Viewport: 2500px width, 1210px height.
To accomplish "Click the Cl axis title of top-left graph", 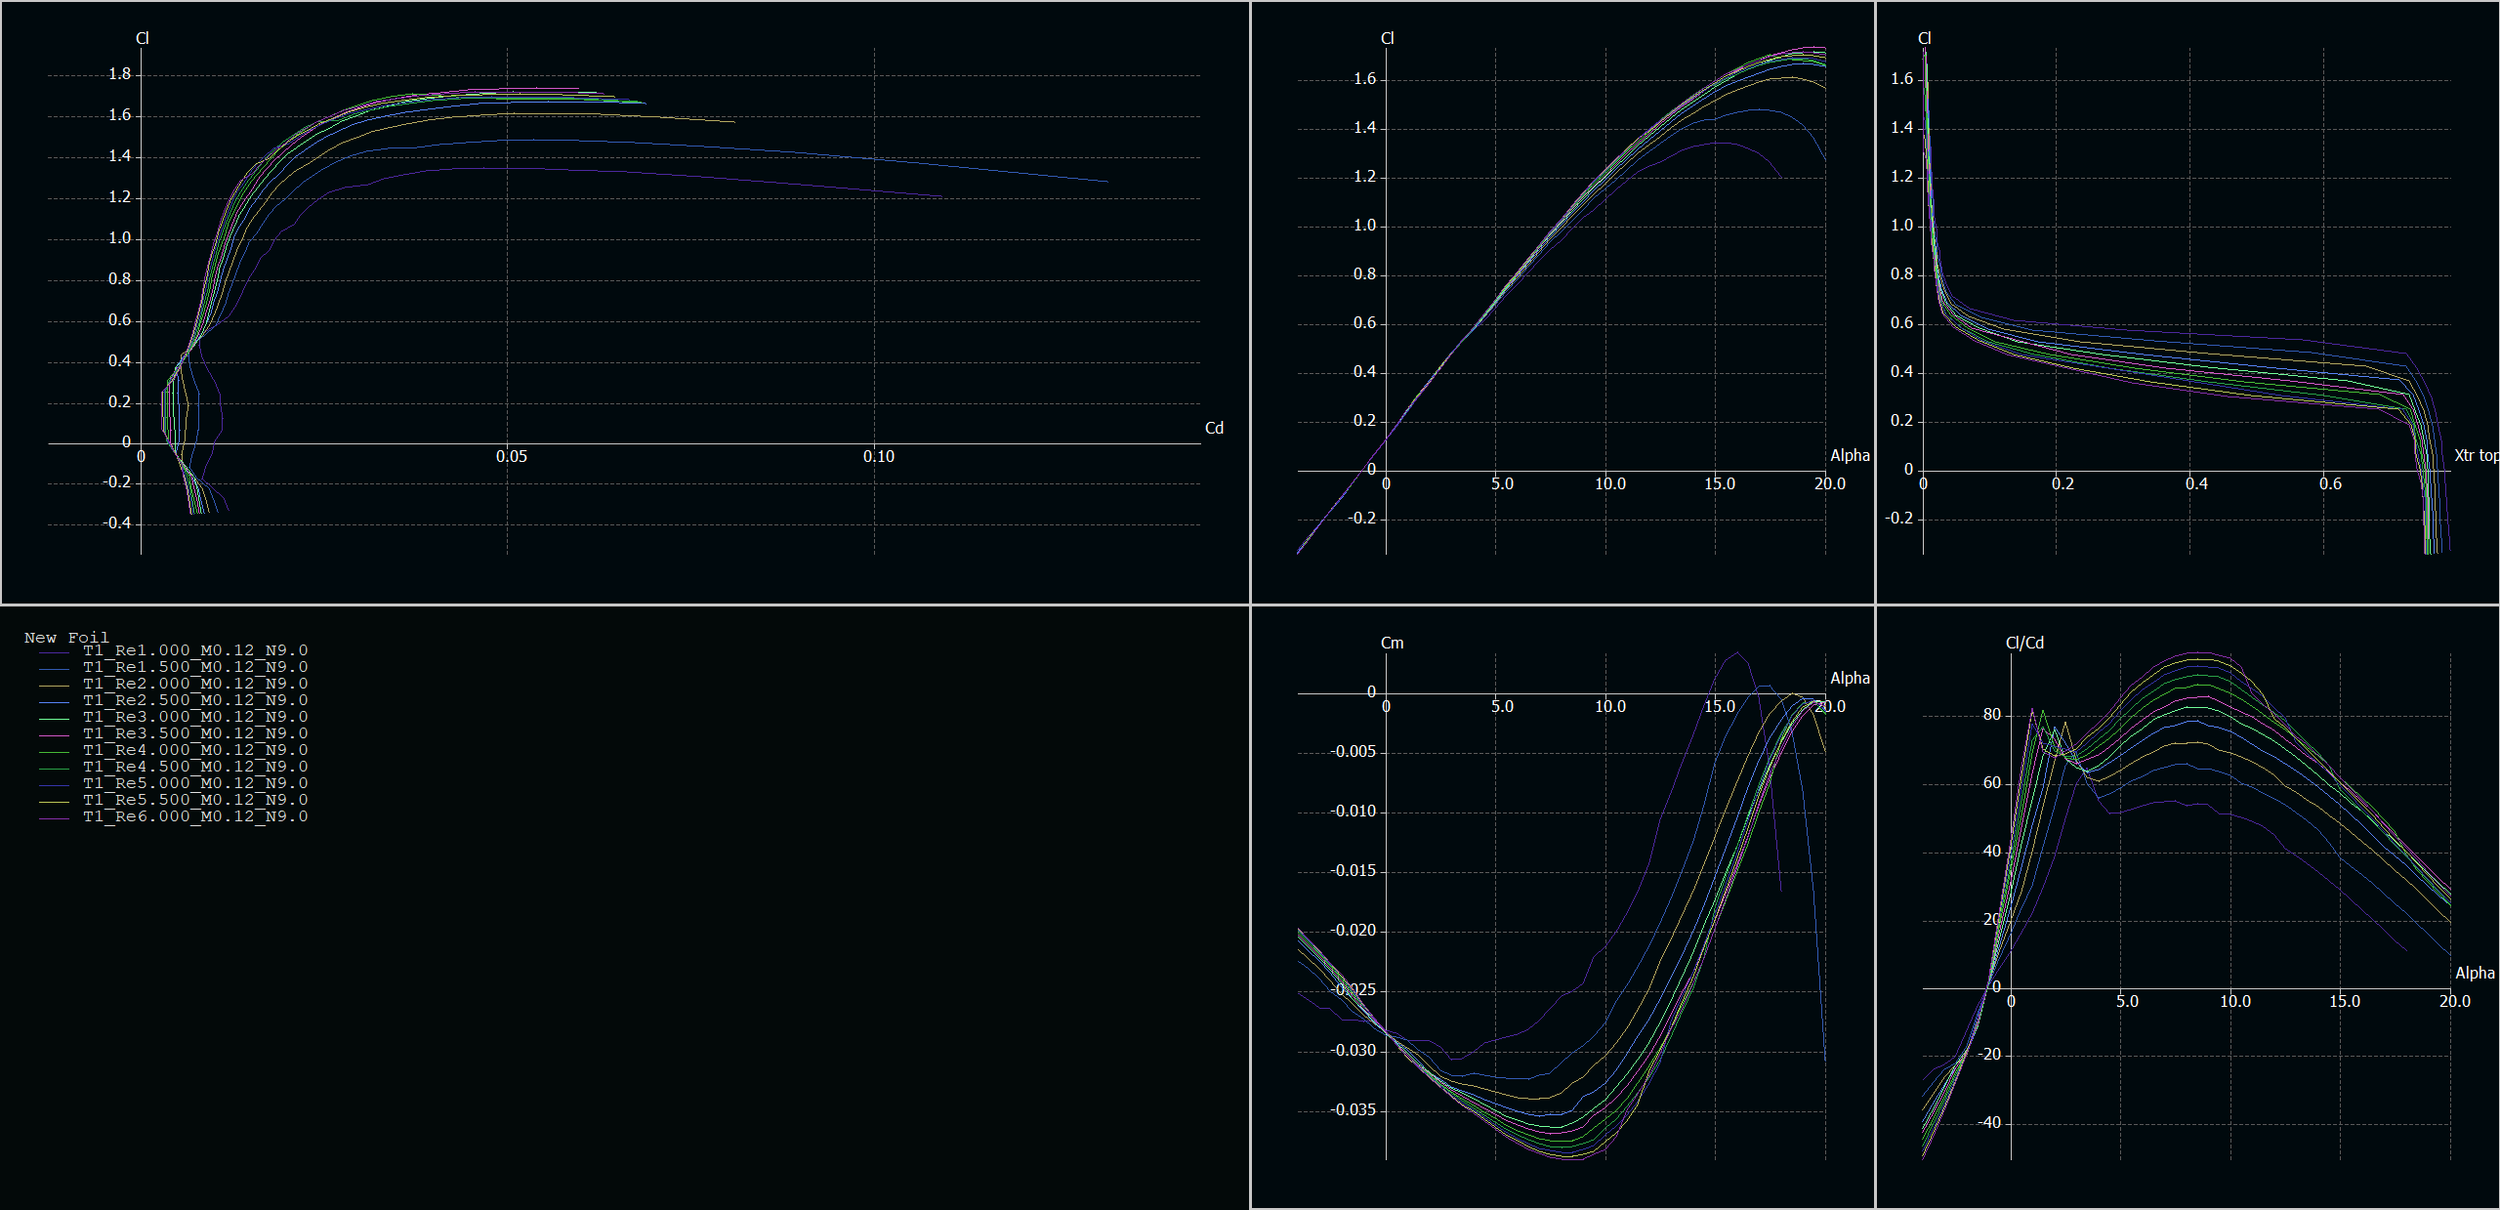I will [x=142, y=38].
